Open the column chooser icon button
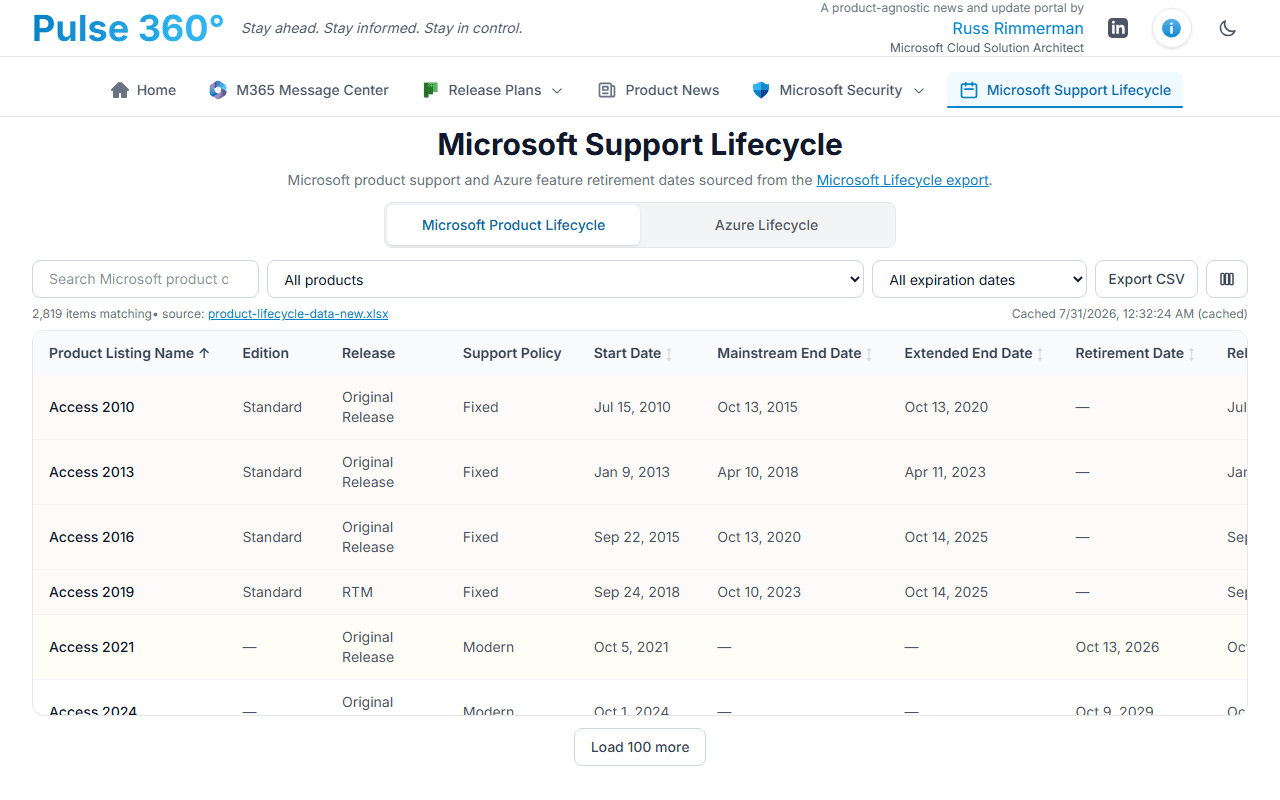 point(1227,279)
